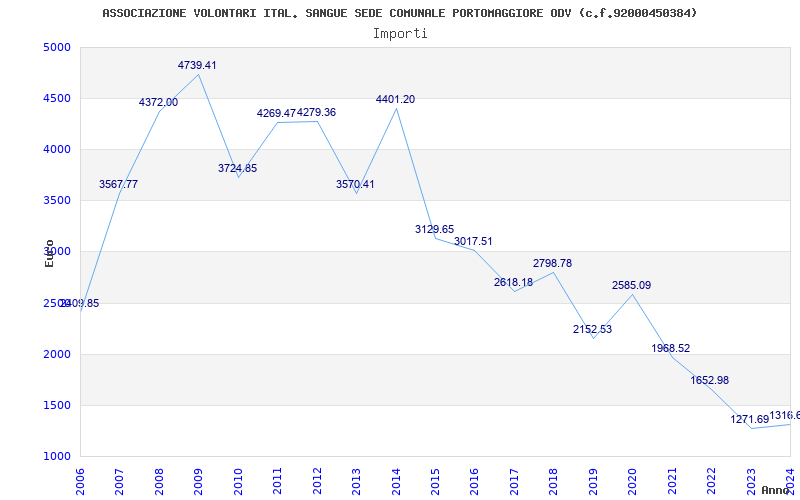800x500 pixels.
Task: Select the data label 2618.18
Action: (x=513, y=282)
